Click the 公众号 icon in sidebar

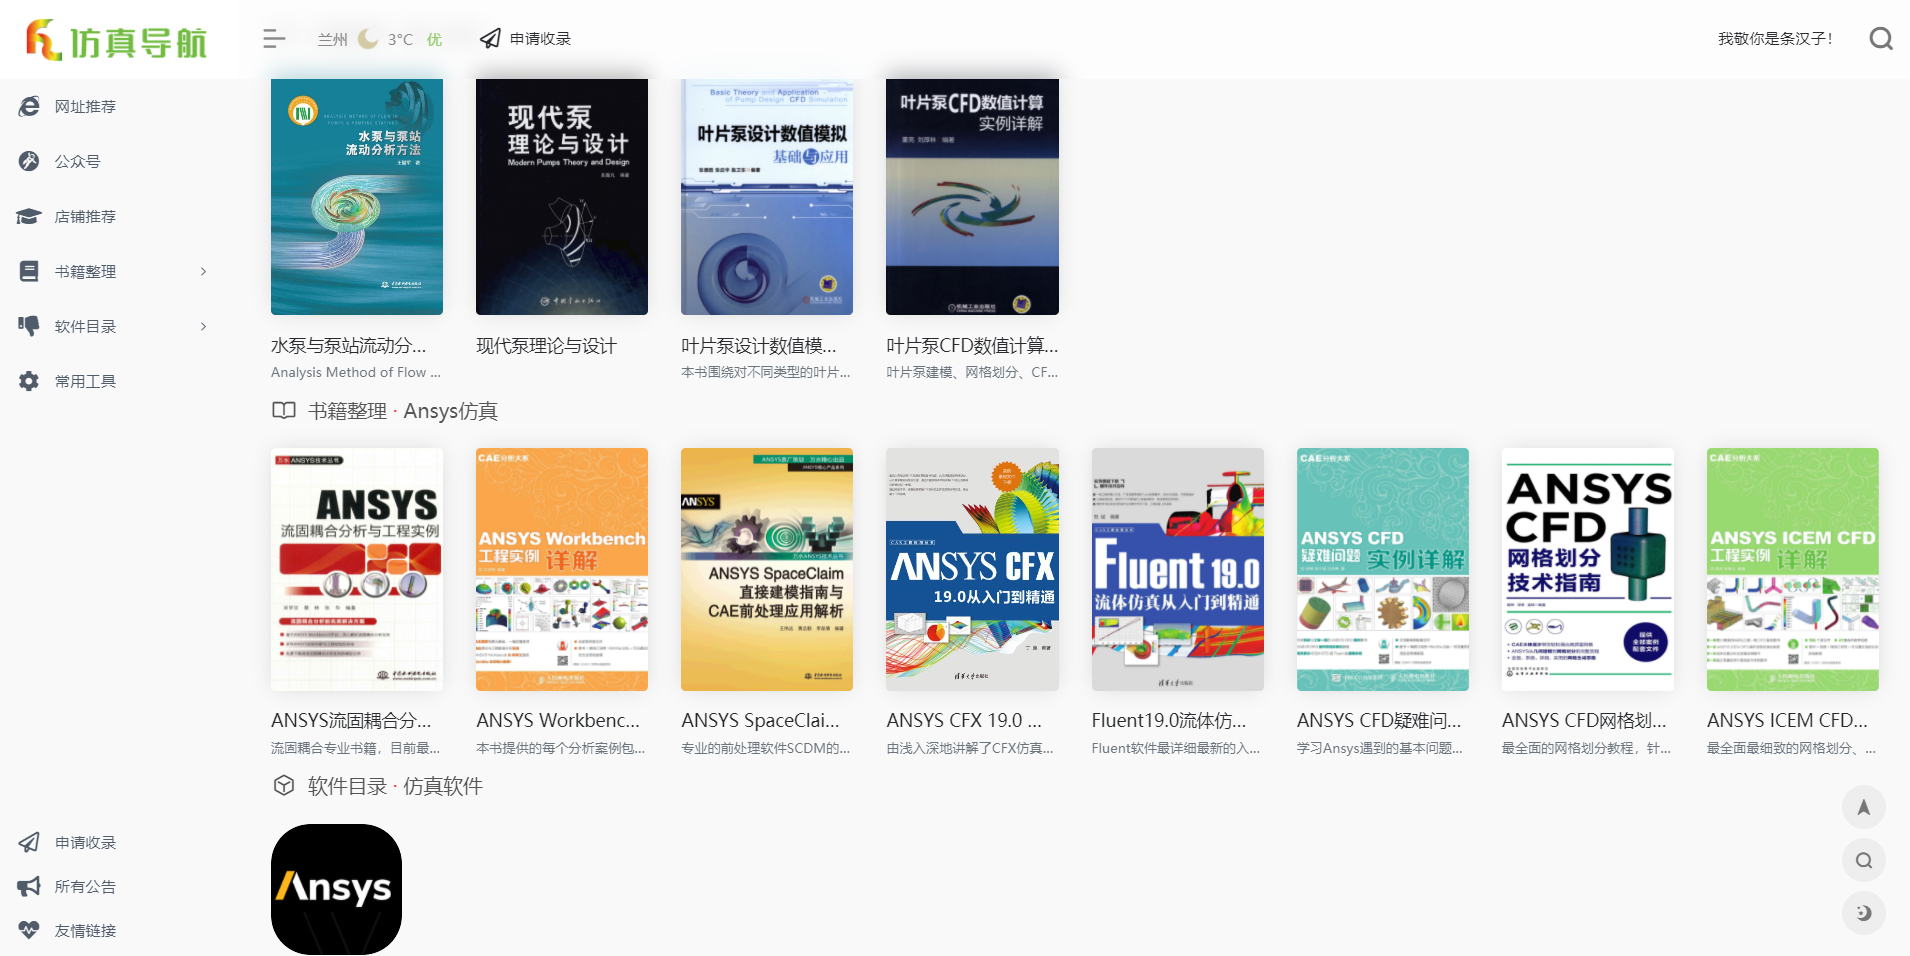click(29, 161)
